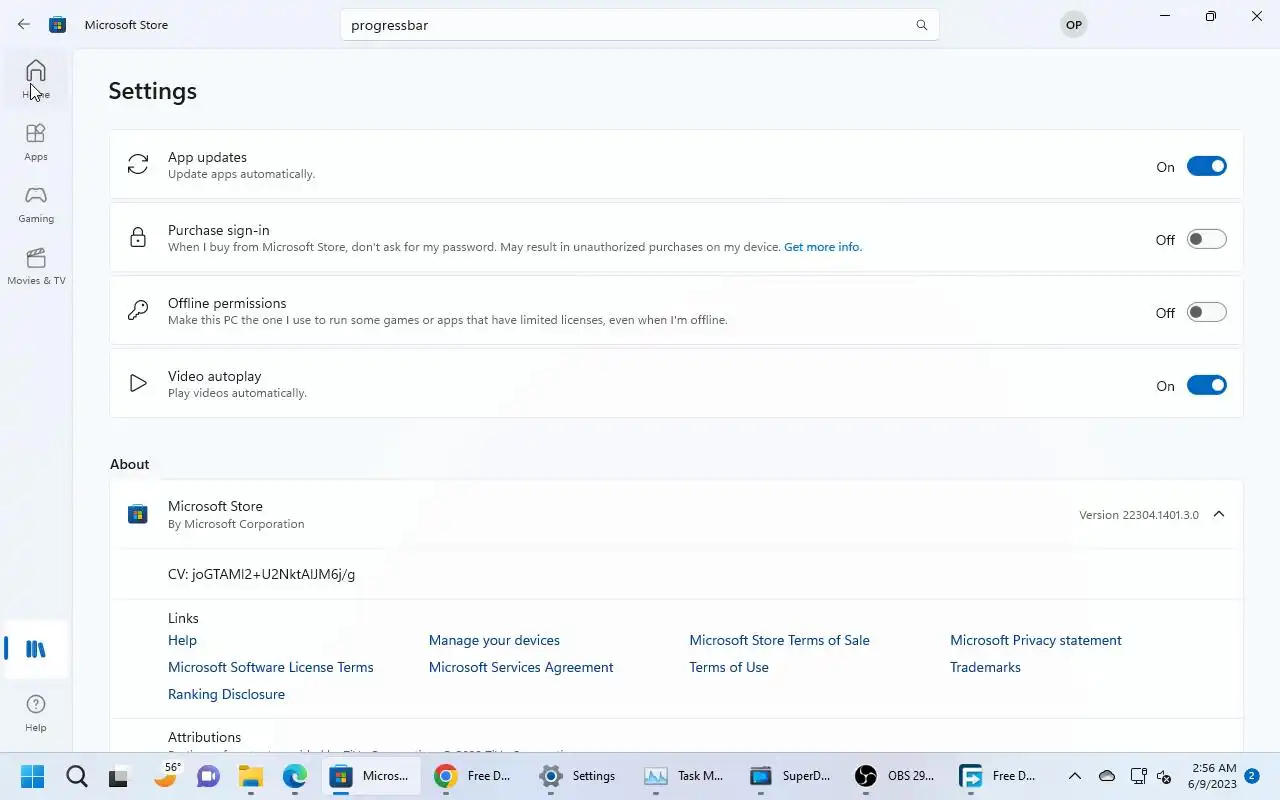Image resolution: width=1280 pixels, height=800 pixels.
Task: Open the Ranking Disclosure link
Action: point(226,694)
